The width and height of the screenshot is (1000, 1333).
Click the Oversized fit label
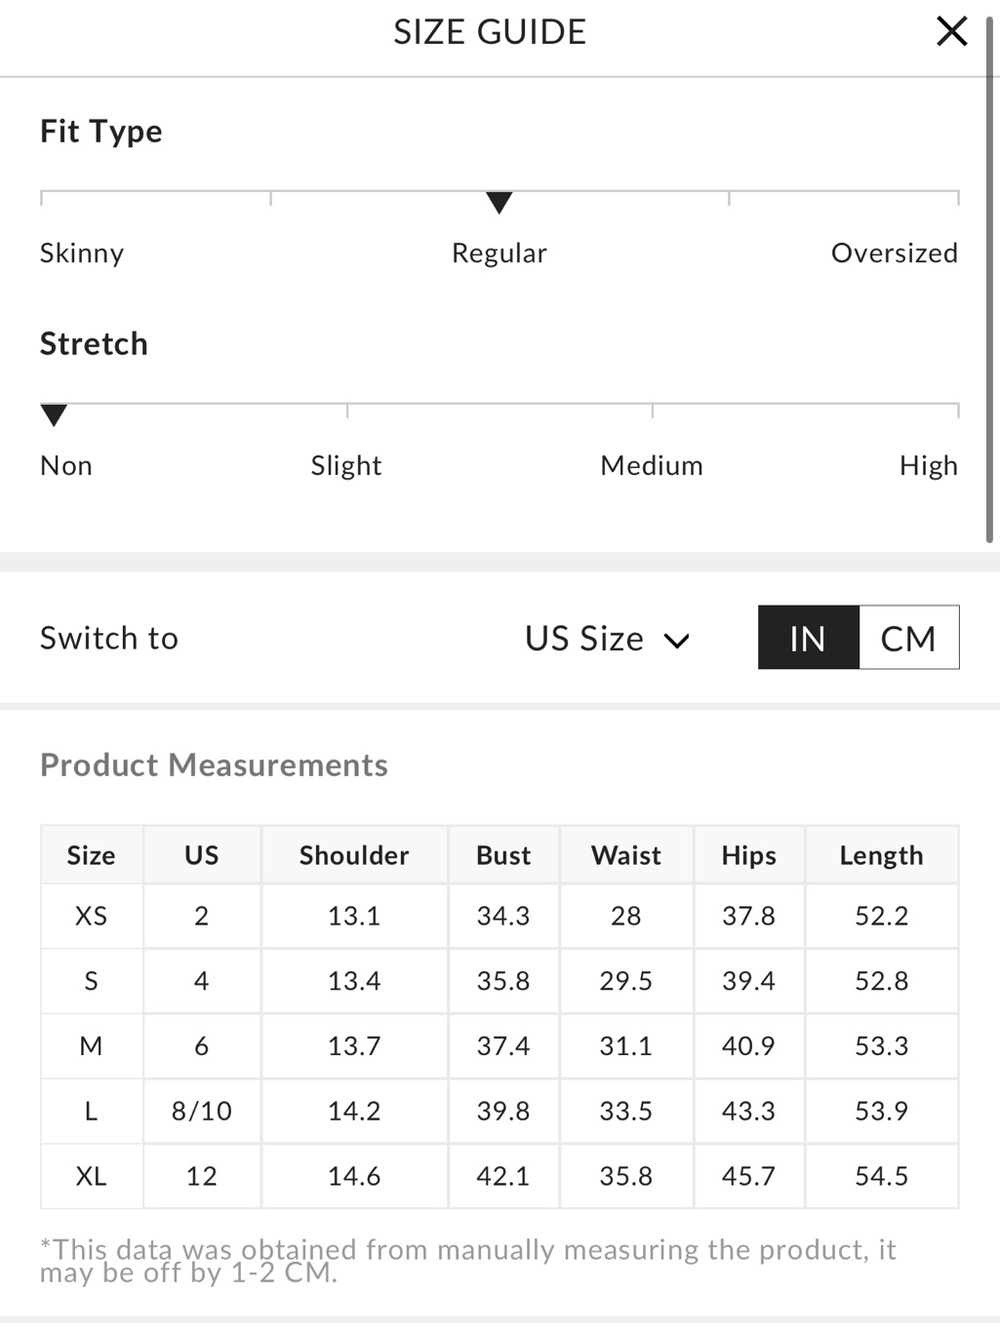(x=894, y=253)
